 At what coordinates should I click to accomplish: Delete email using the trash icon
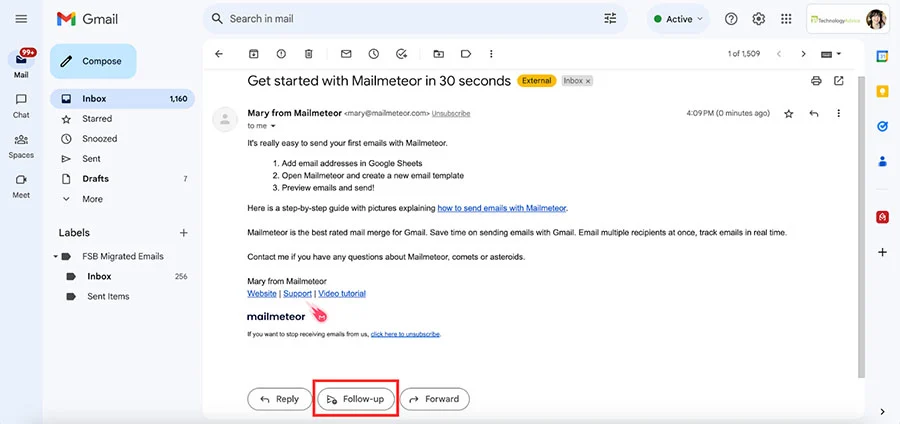(308, 54)
